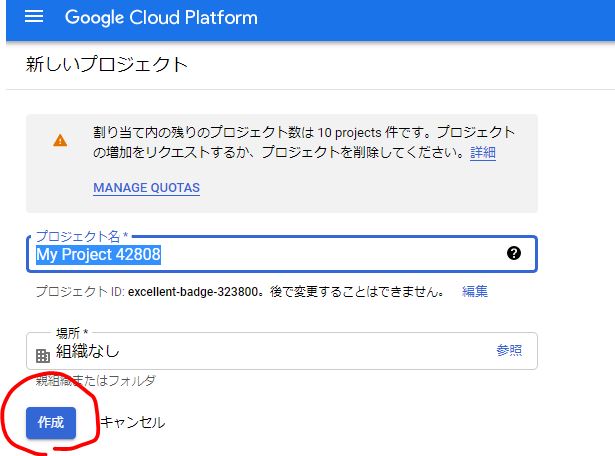Open the MANAGE QUOTAS link
Screen dimensions: 615x456
146,188
